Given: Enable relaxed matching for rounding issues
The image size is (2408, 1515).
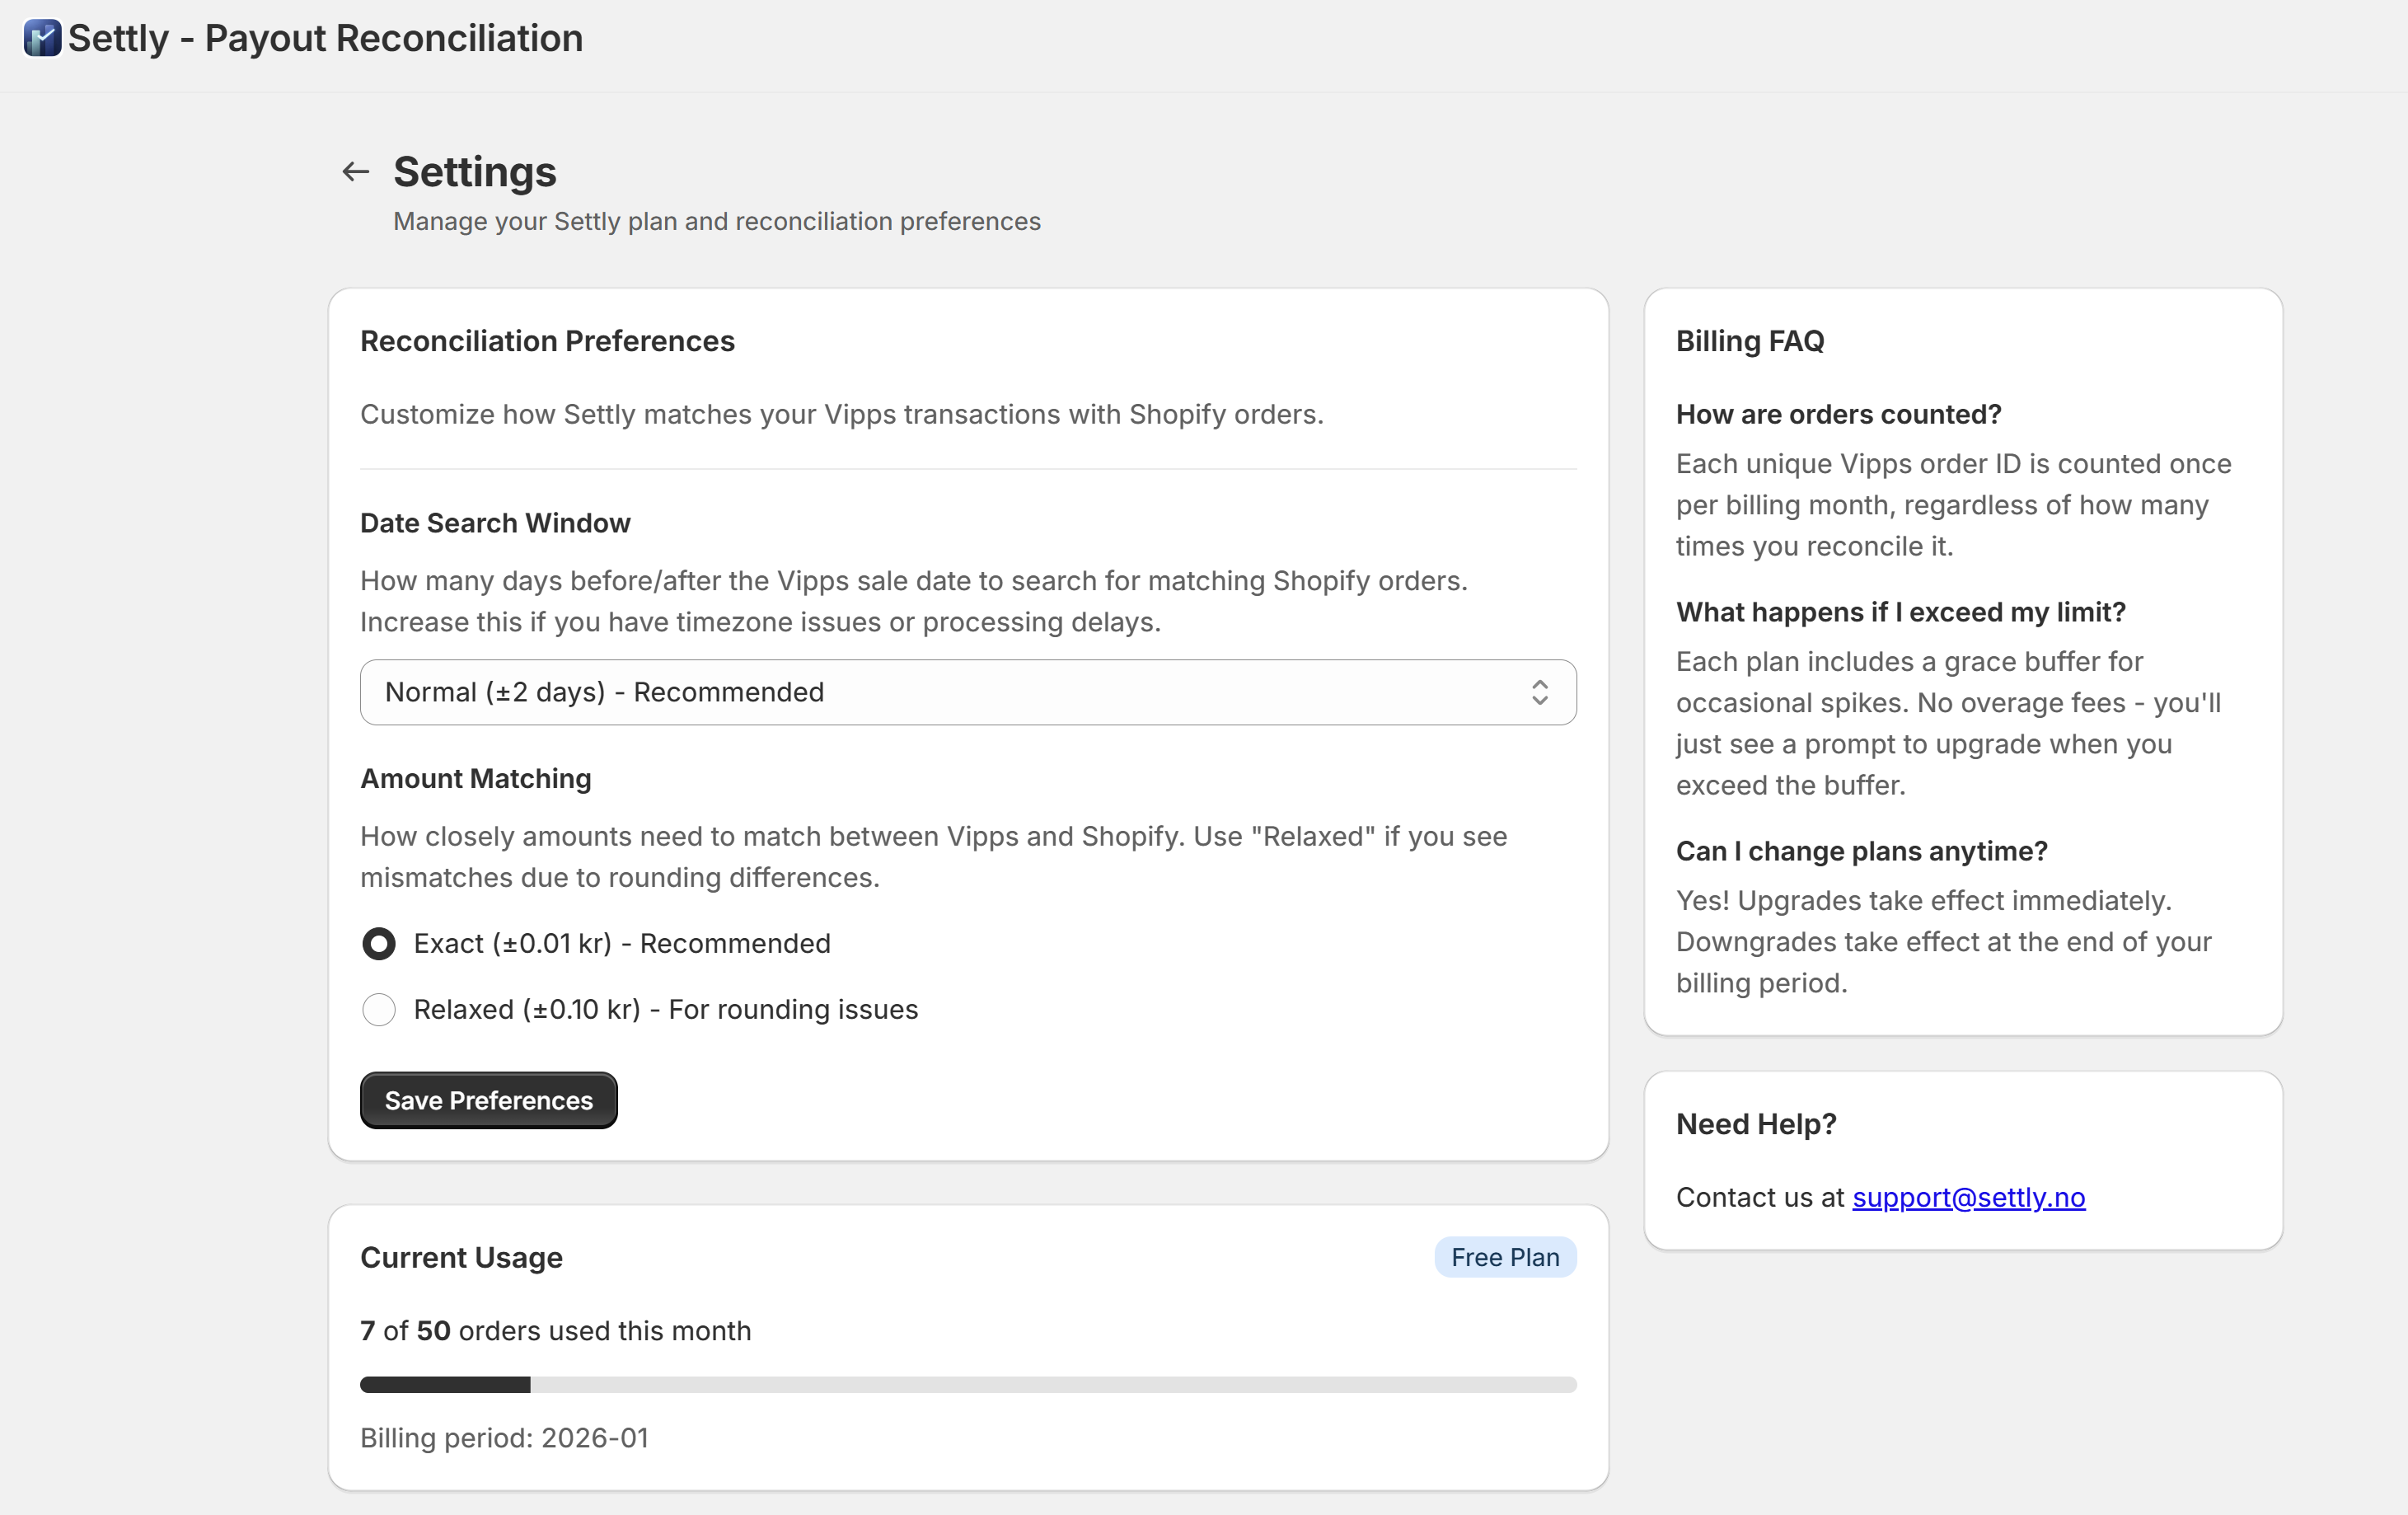Looking at the screenshot, I should click(x=379, y=1010).
